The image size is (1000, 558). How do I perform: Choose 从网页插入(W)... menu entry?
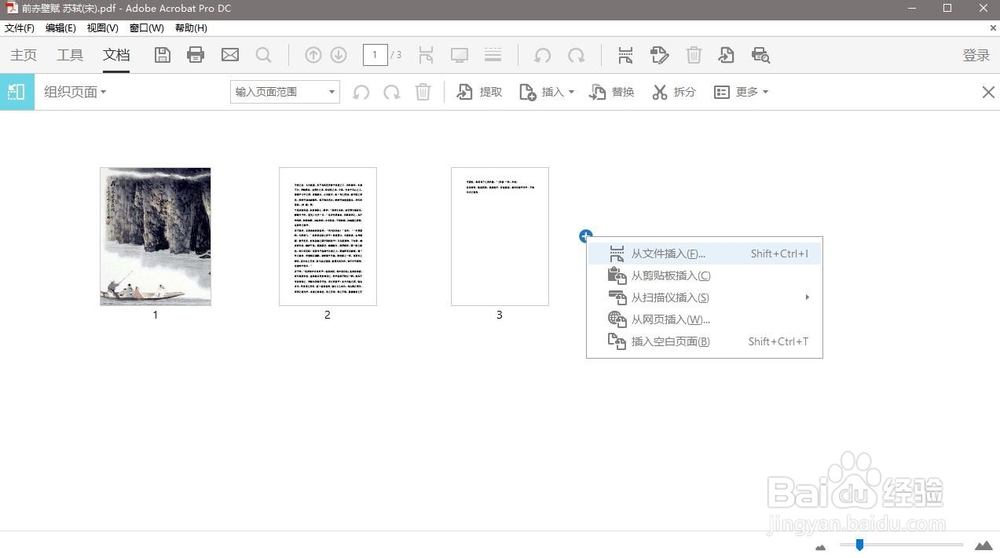(x=704, y=319)
